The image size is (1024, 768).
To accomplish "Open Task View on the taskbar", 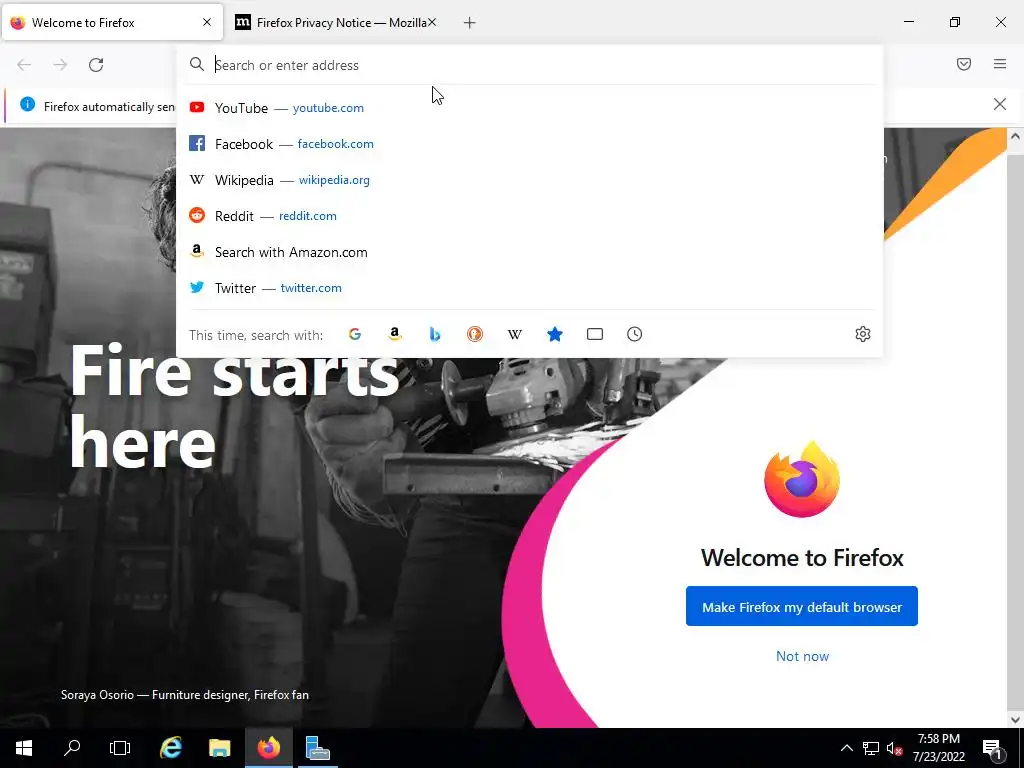I will [x=120, y=748].
